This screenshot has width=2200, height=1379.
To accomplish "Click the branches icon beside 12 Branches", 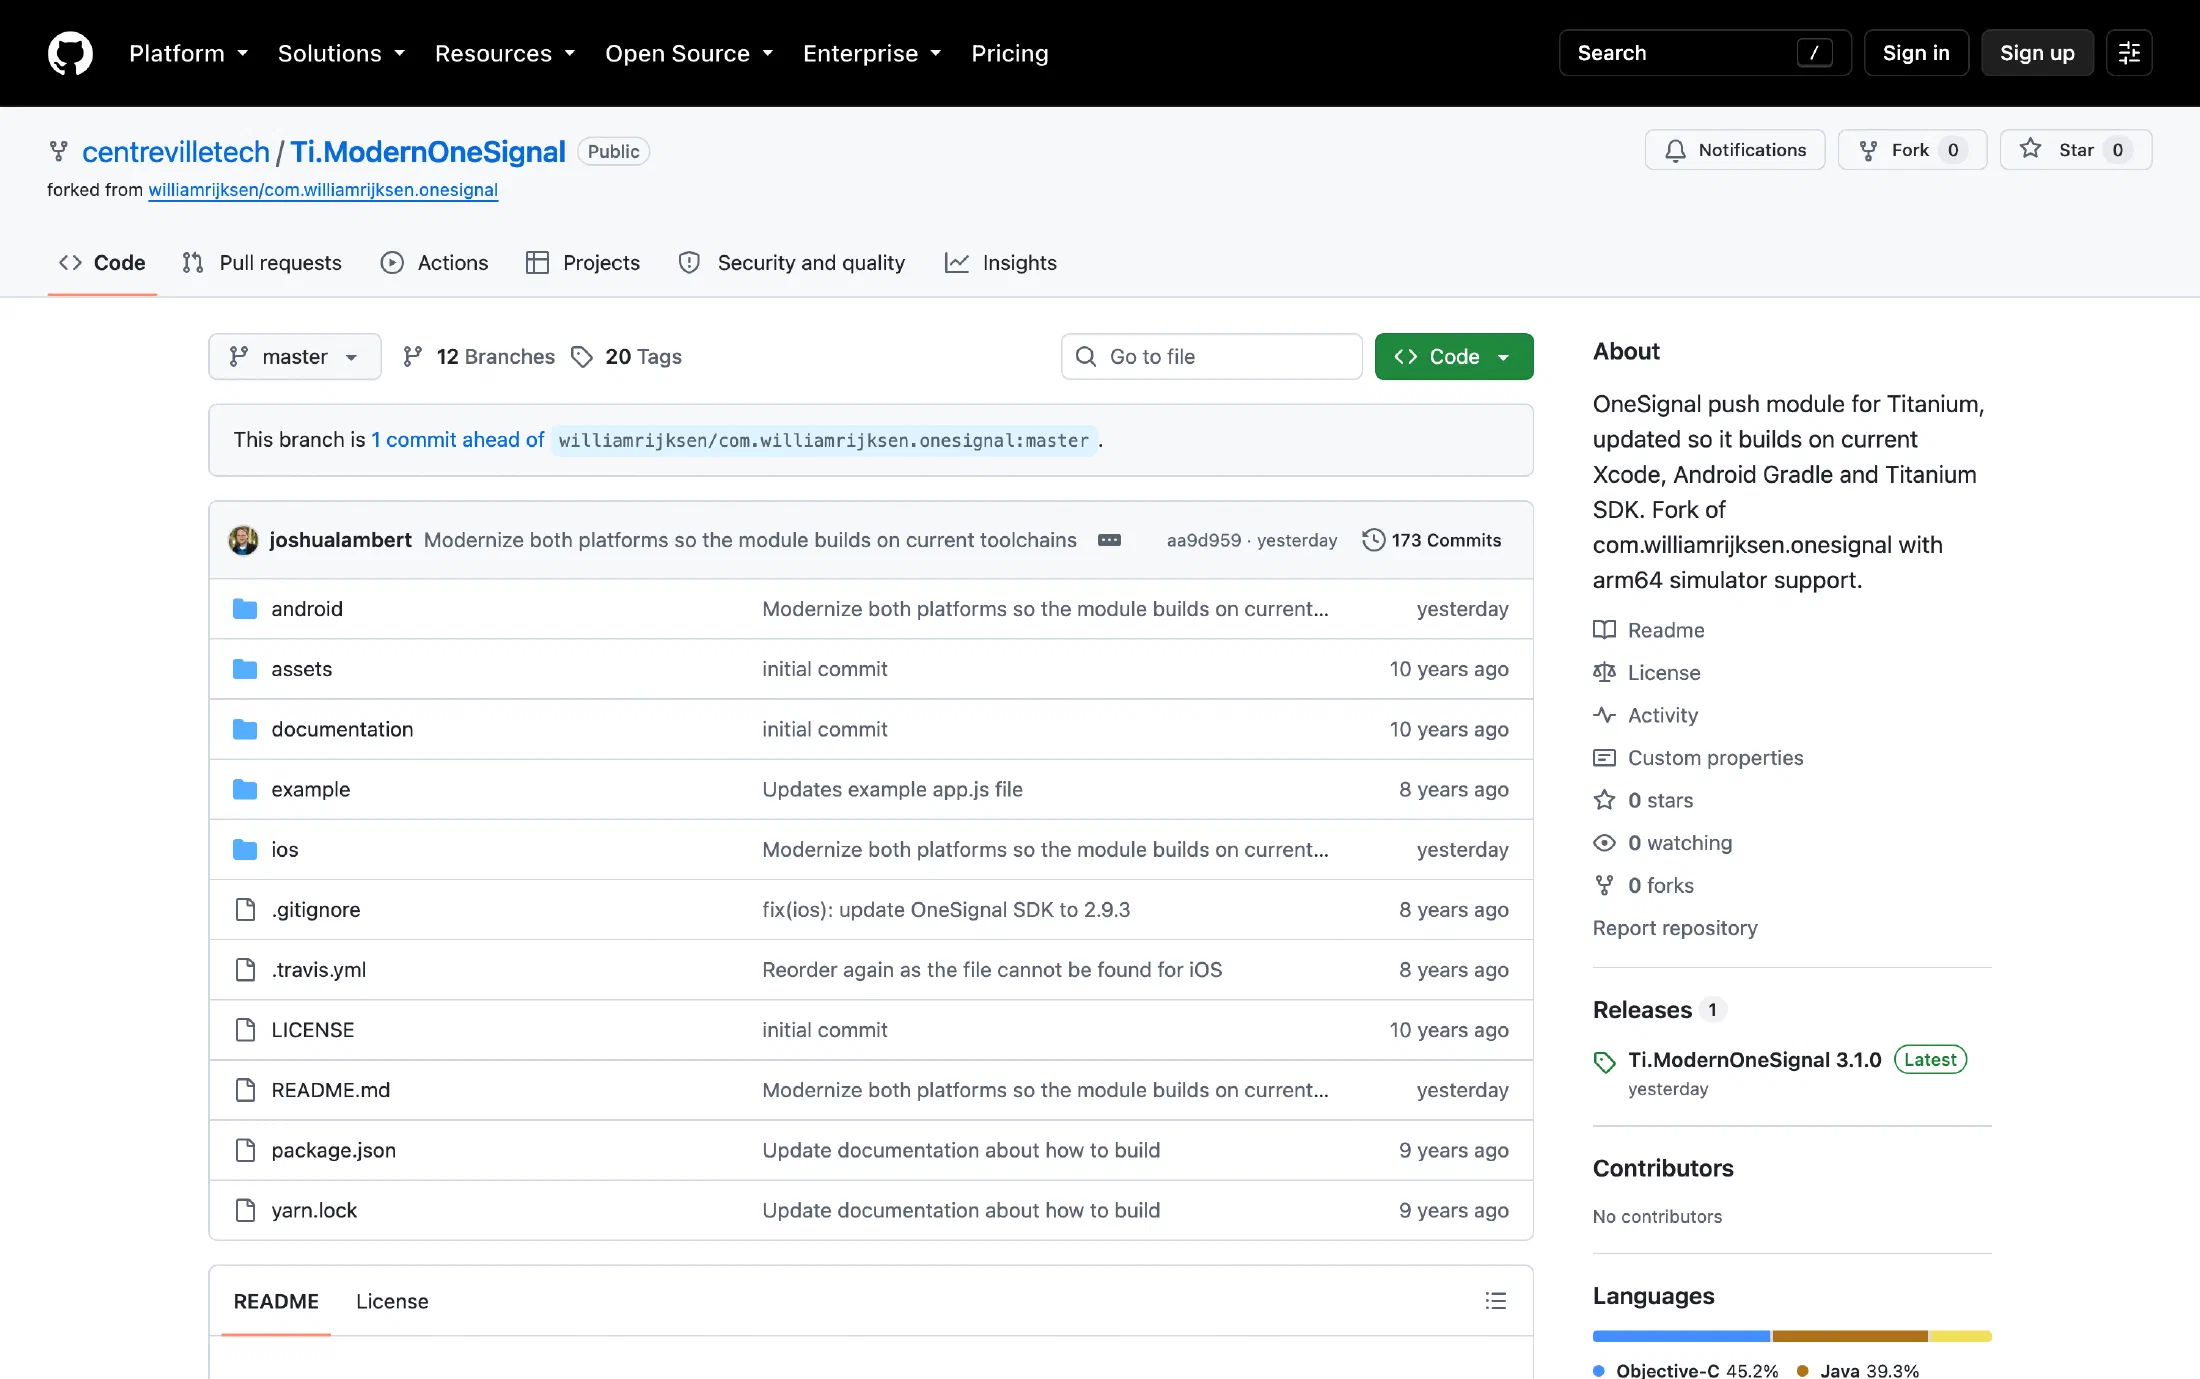I will 412,357.
